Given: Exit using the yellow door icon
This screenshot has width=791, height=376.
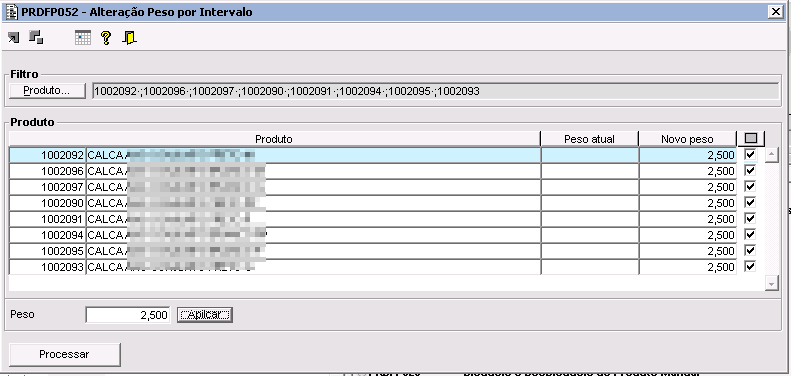Looking at the screenshot, I should coord(129,38).
